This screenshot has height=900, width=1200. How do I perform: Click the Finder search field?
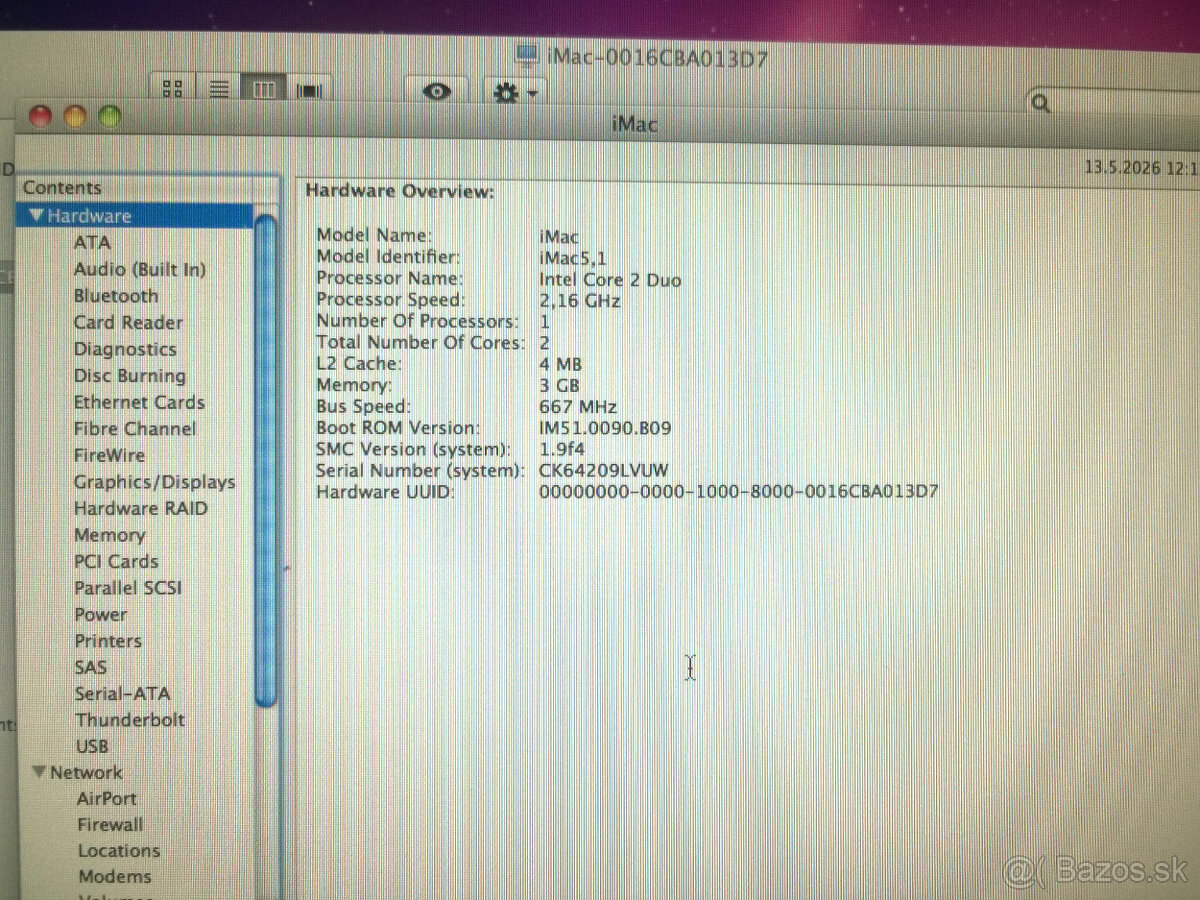click(1115, 102)
